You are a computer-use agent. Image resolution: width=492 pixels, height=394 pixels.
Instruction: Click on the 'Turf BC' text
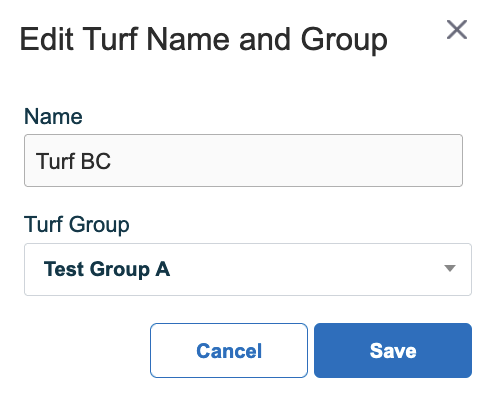73,161
